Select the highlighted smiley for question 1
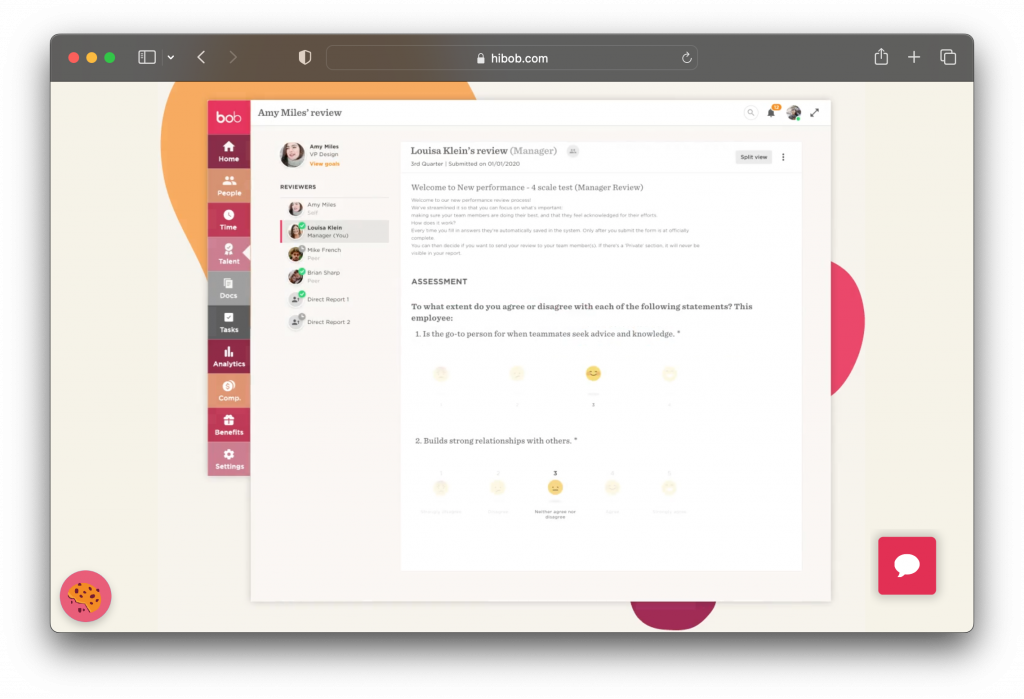1024x699 pixels. point(593,373)
